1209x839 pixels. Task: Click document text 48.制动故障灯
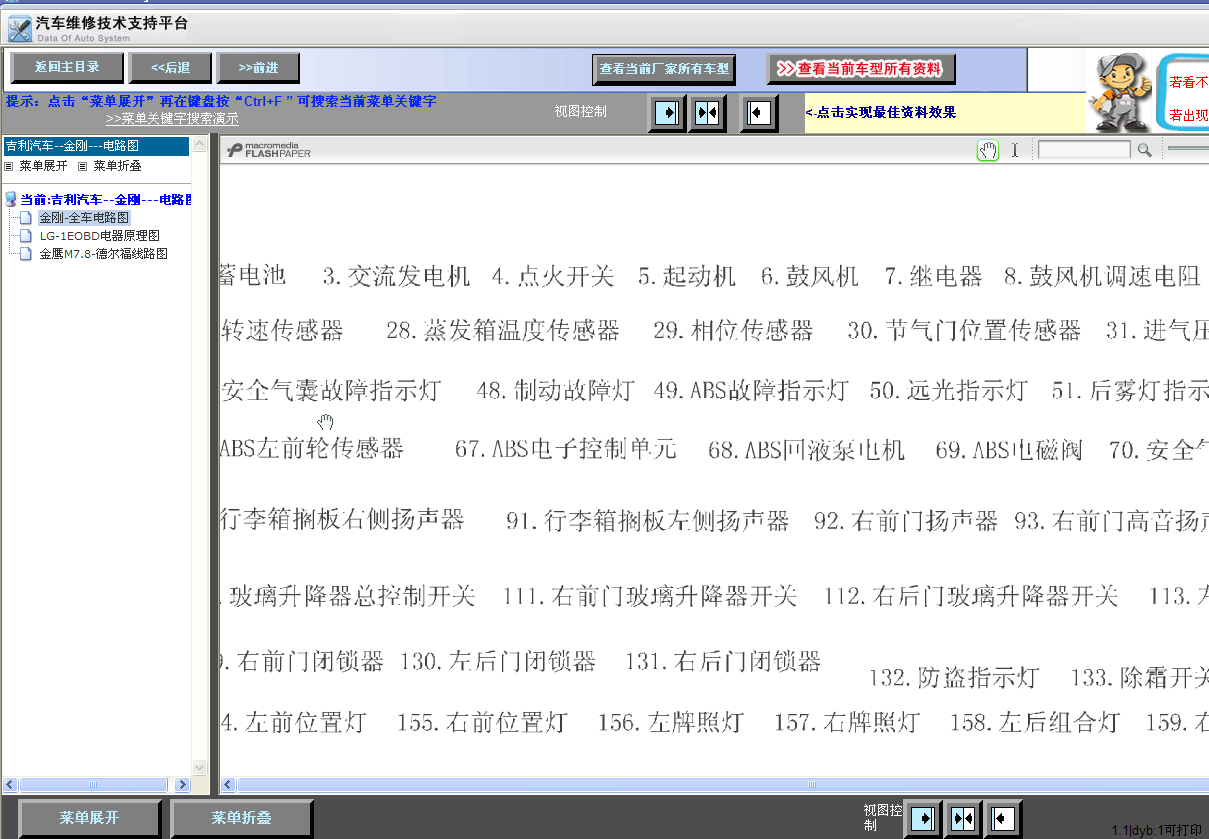(556, 390)
